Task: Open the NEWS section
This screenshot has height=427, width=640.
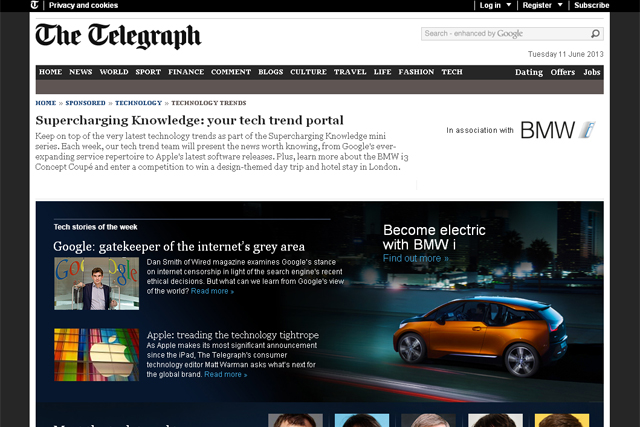Action: [80, 72]
